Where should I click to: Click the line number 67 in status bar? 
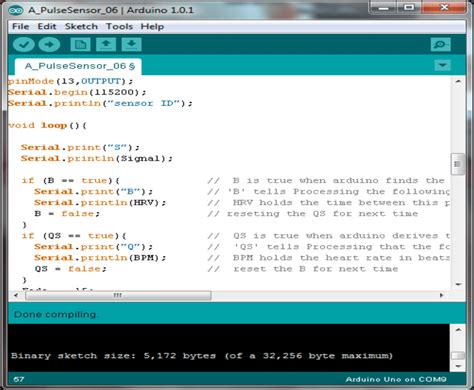point(19,379)
